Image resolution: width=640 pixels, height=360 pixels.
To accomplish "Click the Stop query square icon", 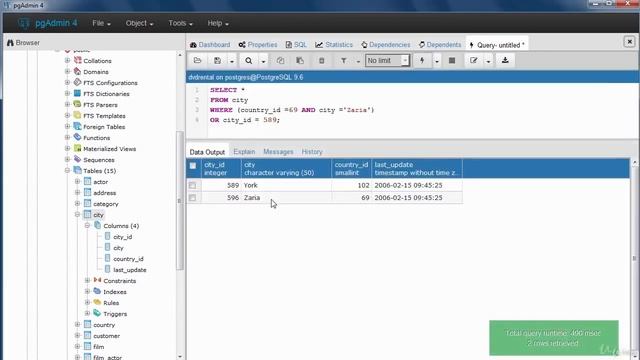I will 452,61.
